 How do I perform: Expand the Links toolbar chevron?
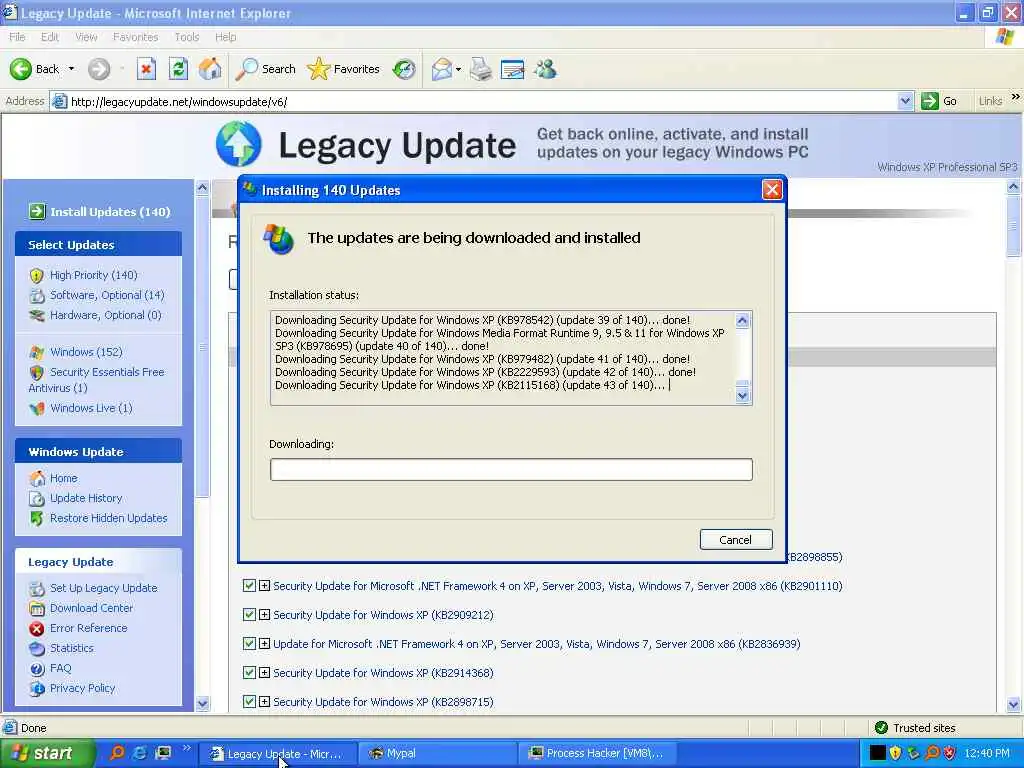[x=1016, y=97]
